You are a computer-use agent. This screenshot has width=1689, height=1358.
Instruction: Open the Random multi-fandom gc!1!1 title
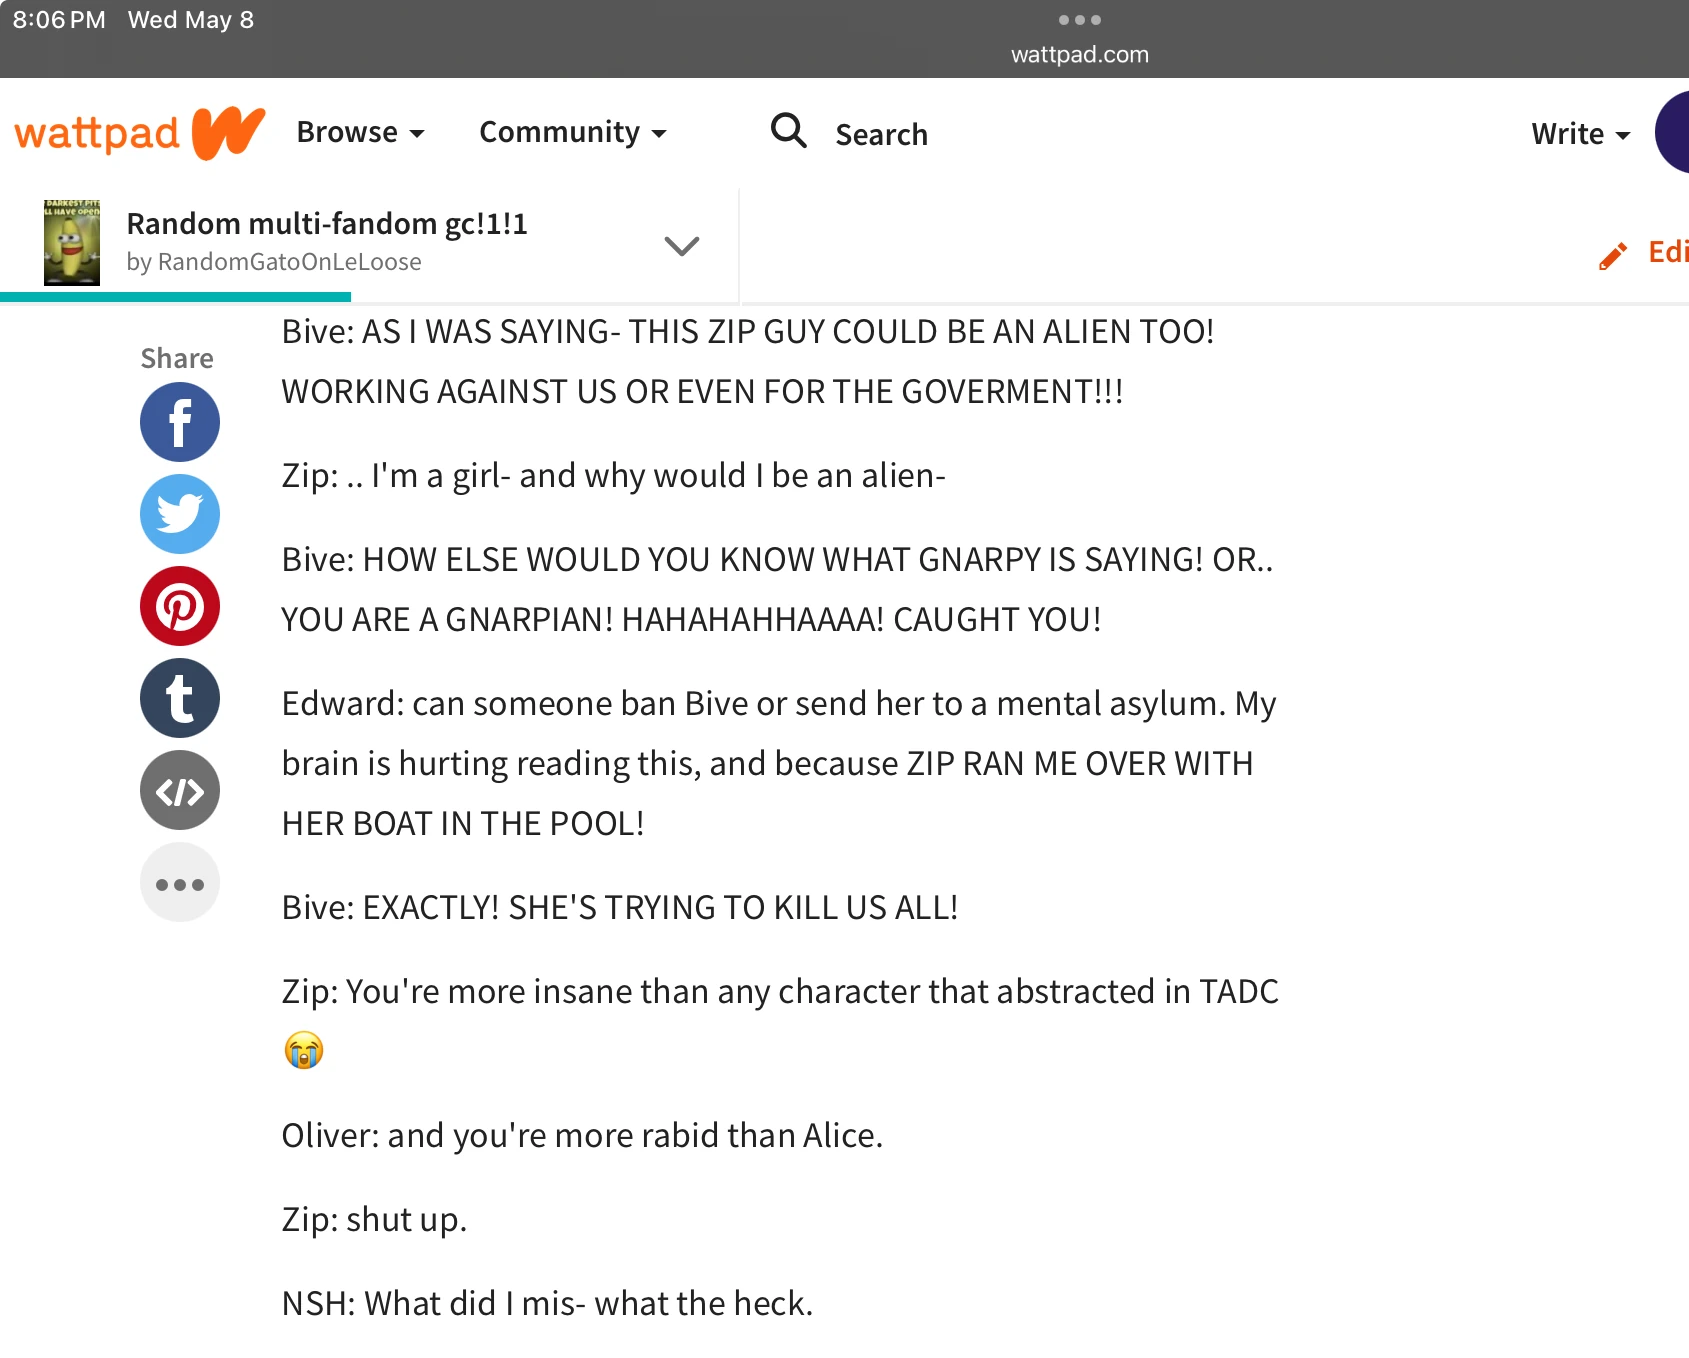327,223
